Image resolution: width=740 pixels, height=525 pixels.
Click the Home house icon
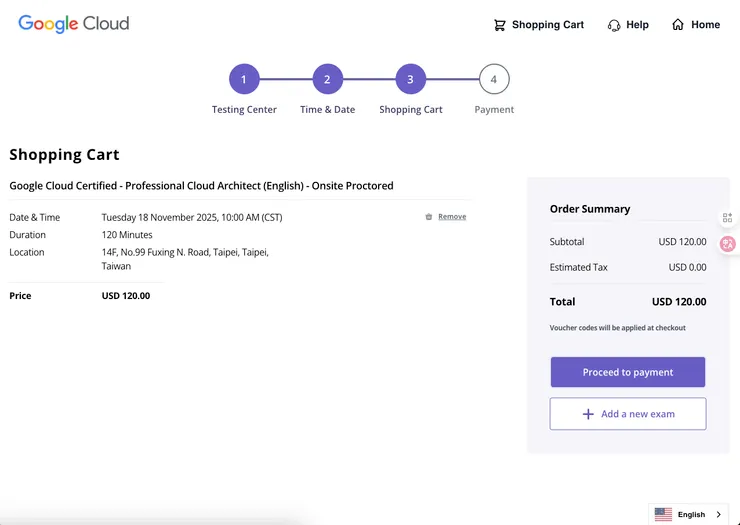[678, 25]
